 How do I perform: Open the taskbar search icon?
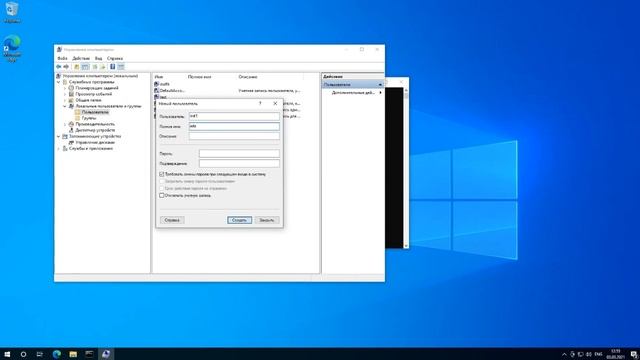click(23, 354)
